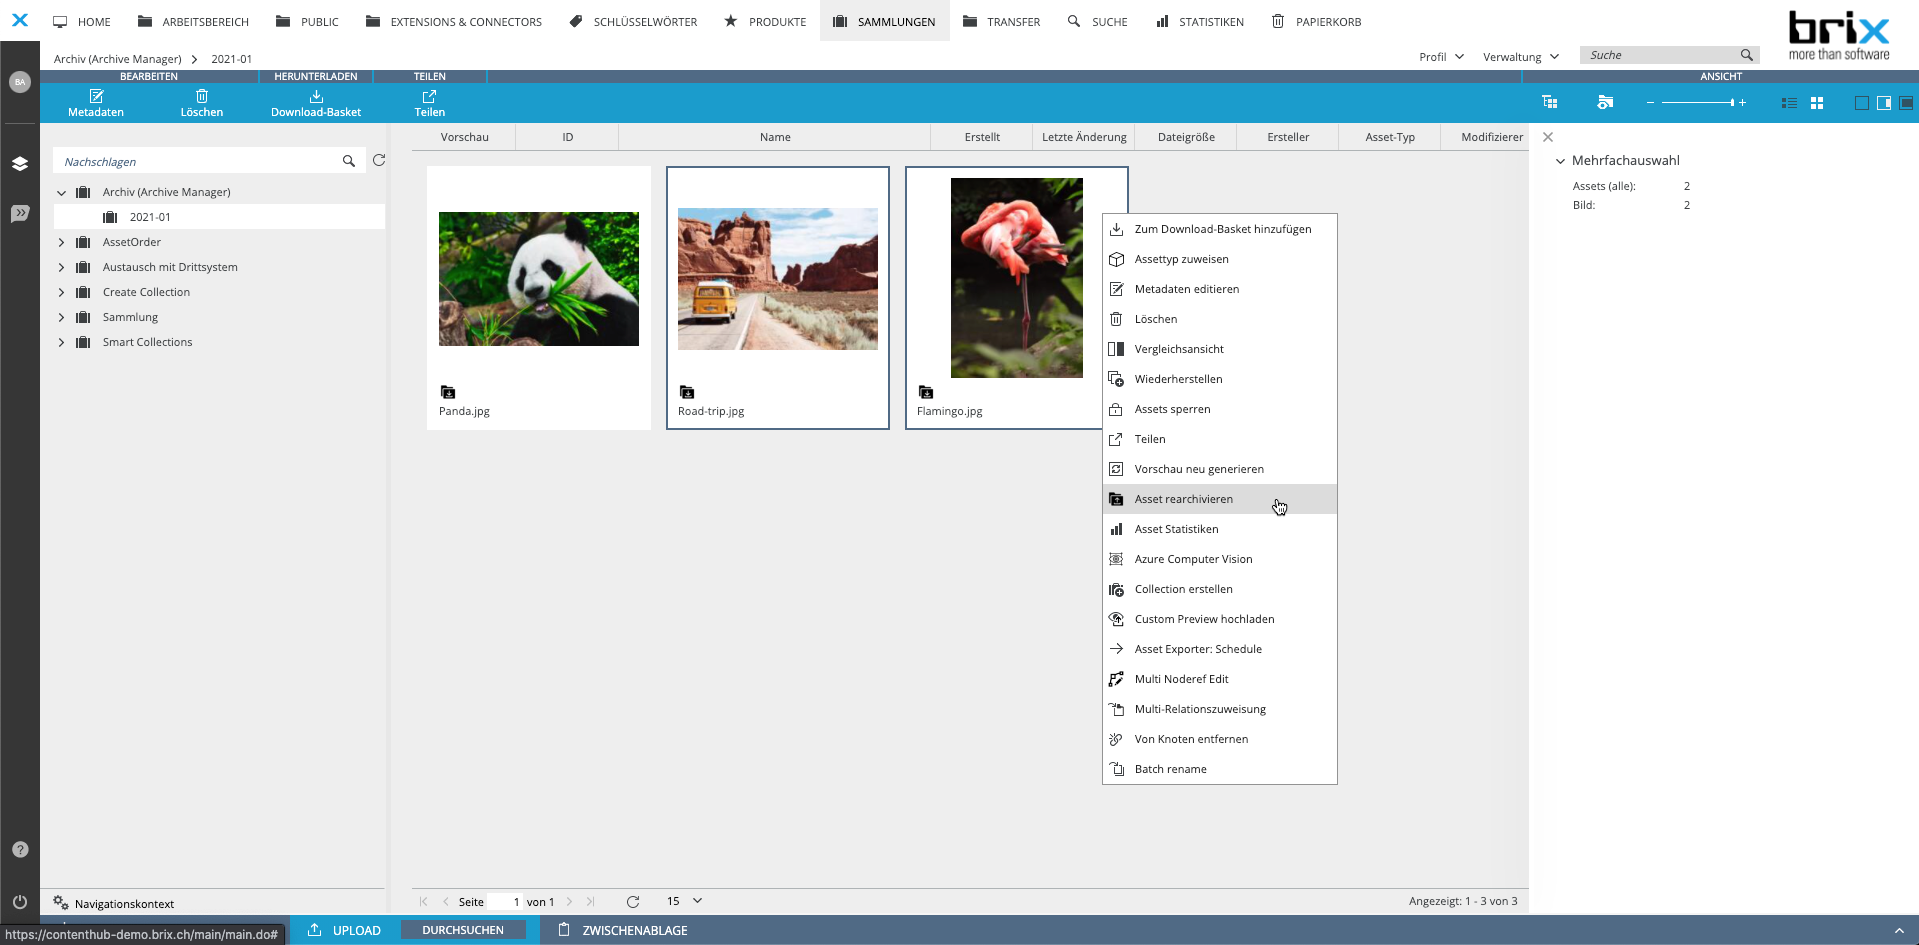Viewport: 1919px width, 945px height.
Task: Increase thumbnail size with plus icon
Action: (x=1742, y=102)
